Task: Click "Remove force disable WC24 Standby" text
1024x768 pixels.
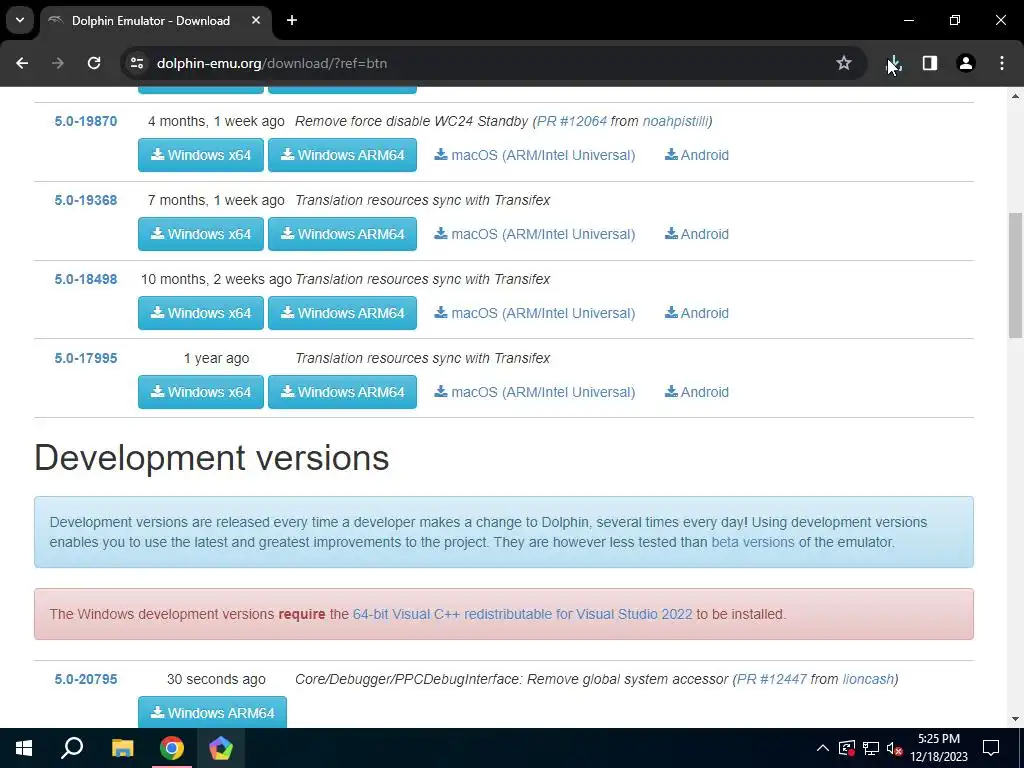Action: click(411, 121)
